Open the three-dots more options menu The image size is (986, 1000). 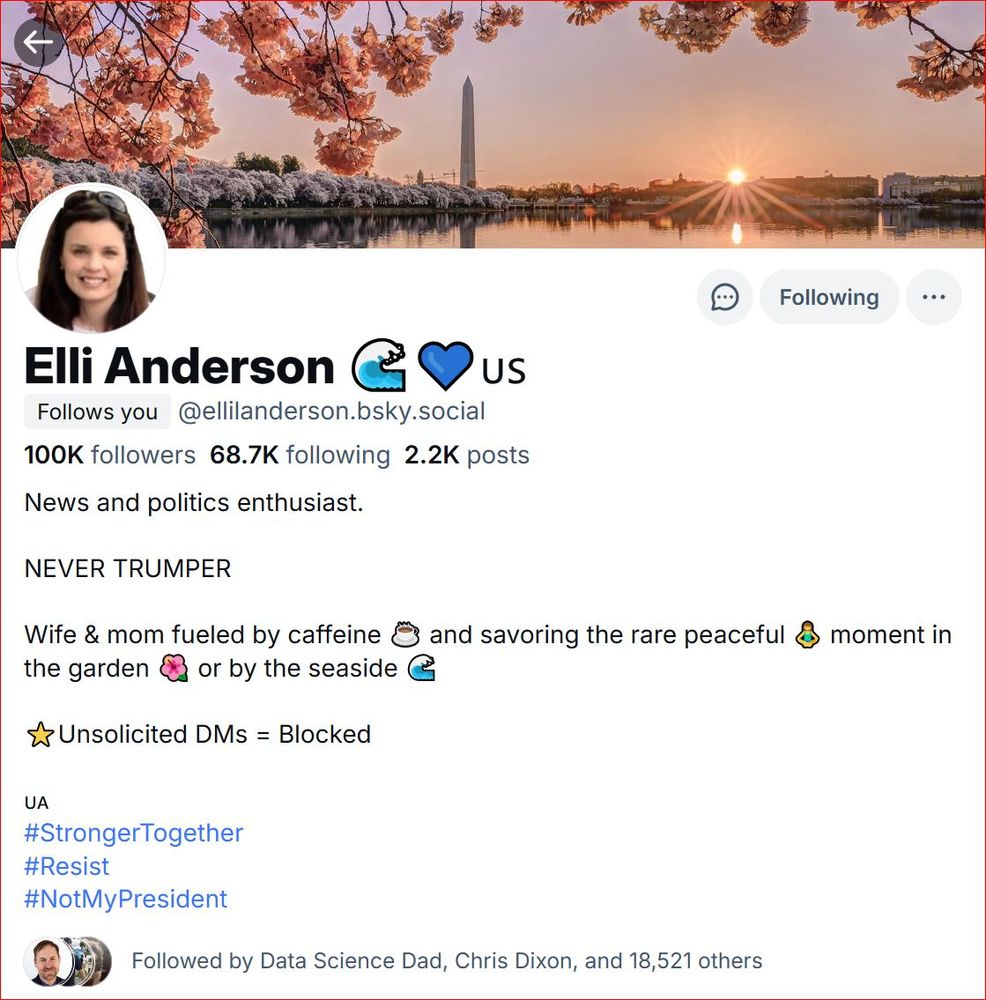pyautogui.click(x=934, y=297)
